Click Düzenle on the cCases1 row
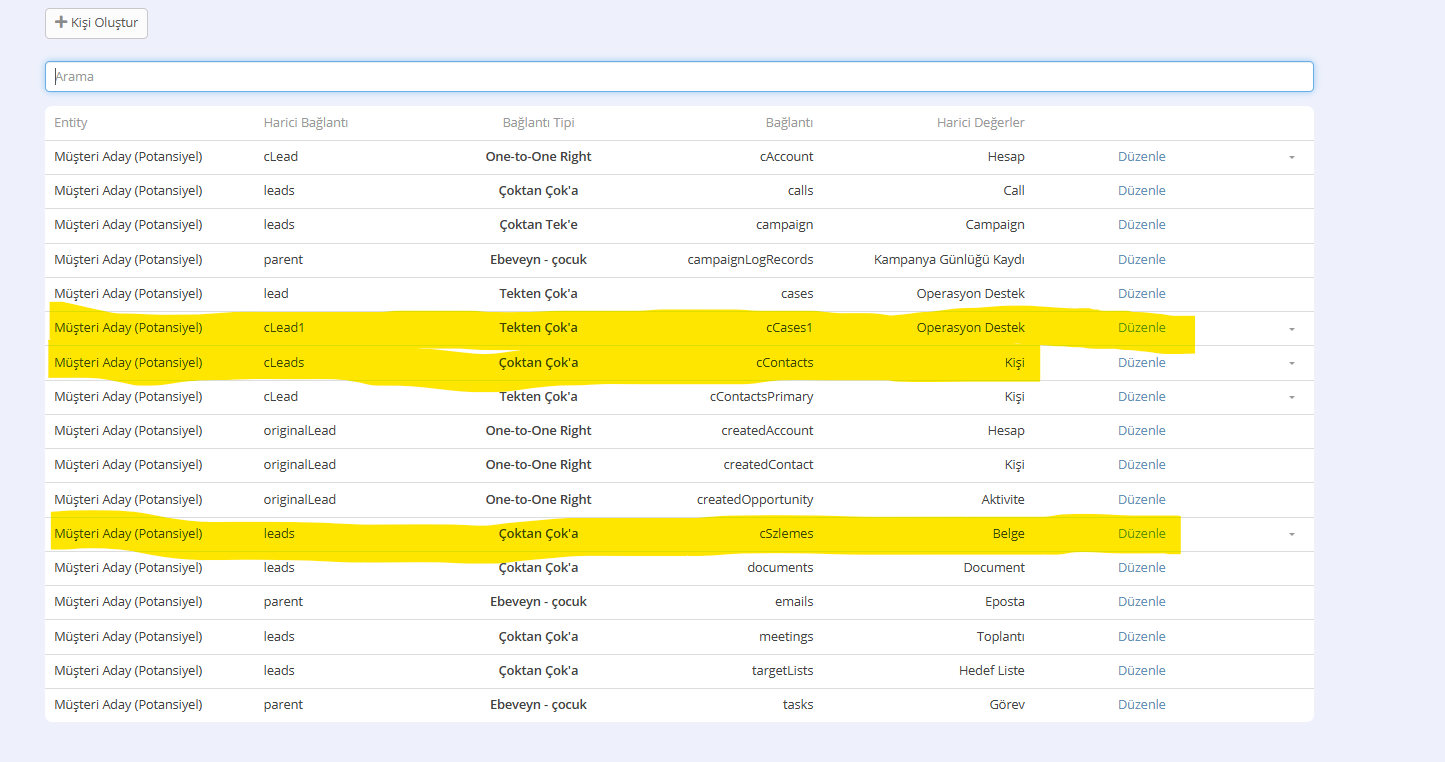This screenshot has height=762, width=1445. point(1141,328)
